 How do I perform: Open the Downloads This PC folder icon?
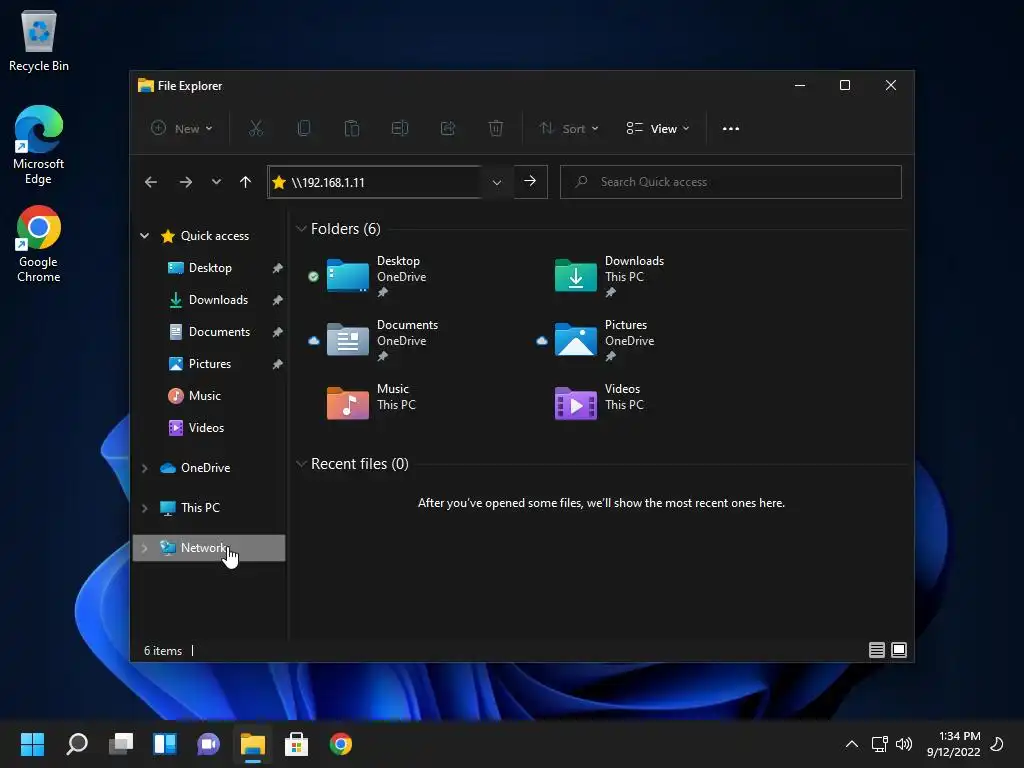tap(575, 276)
